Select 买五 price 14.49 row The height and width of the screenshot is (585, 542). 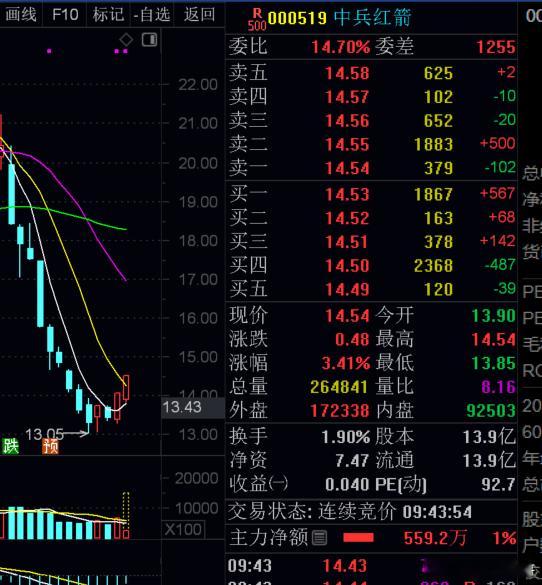372,290
